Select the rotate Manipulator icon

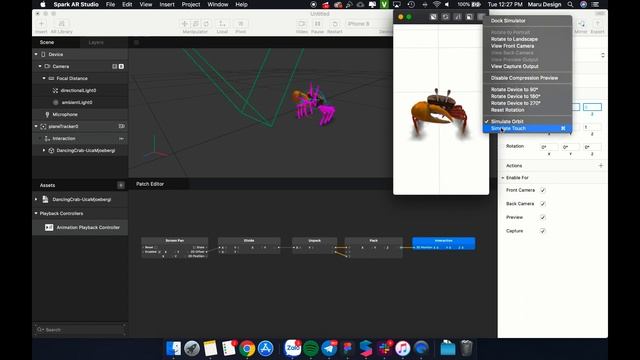[206, 24]
